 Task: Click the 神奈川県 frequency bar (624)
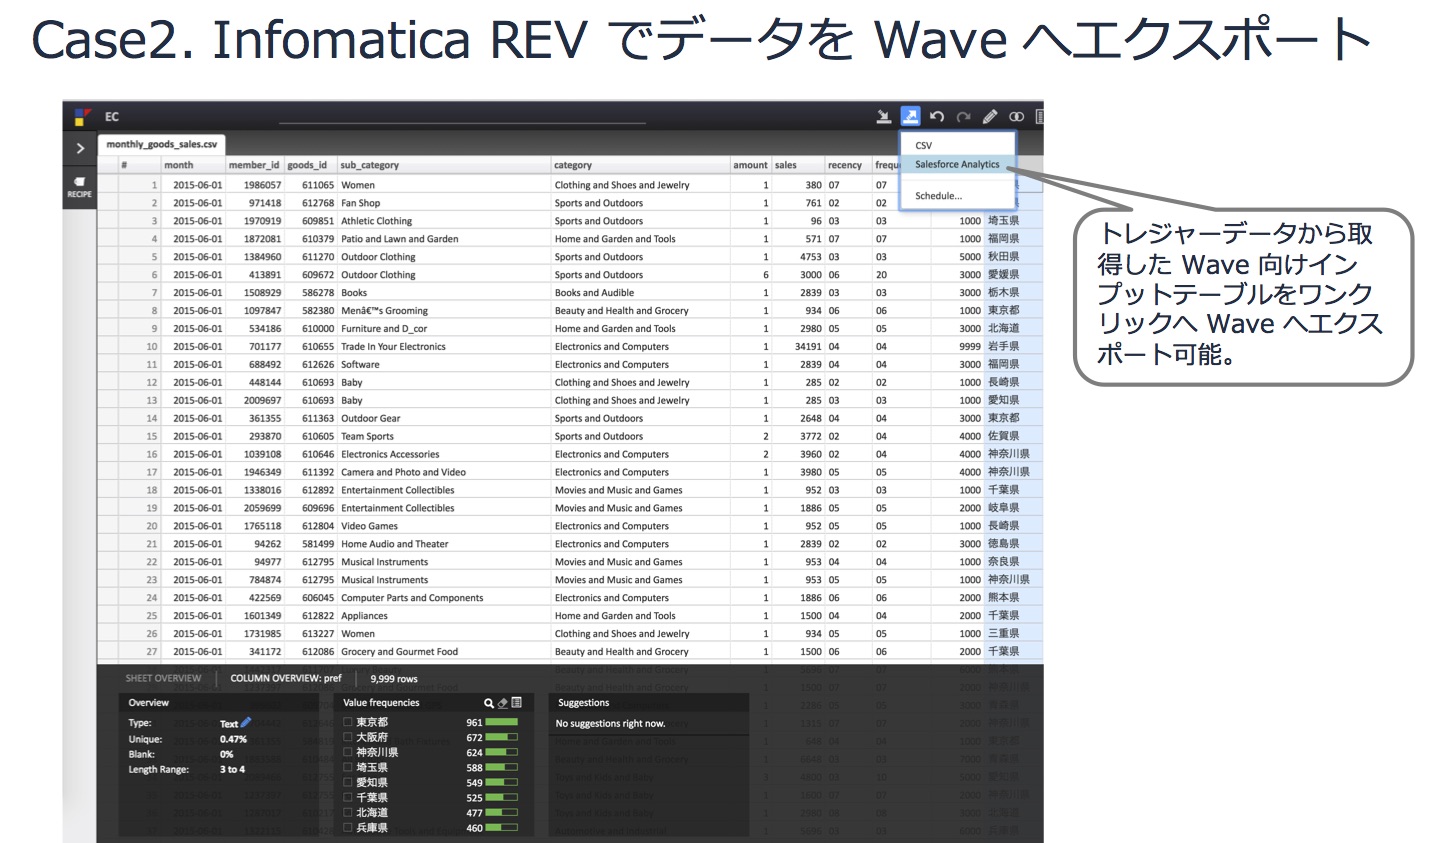pos(502,752)
